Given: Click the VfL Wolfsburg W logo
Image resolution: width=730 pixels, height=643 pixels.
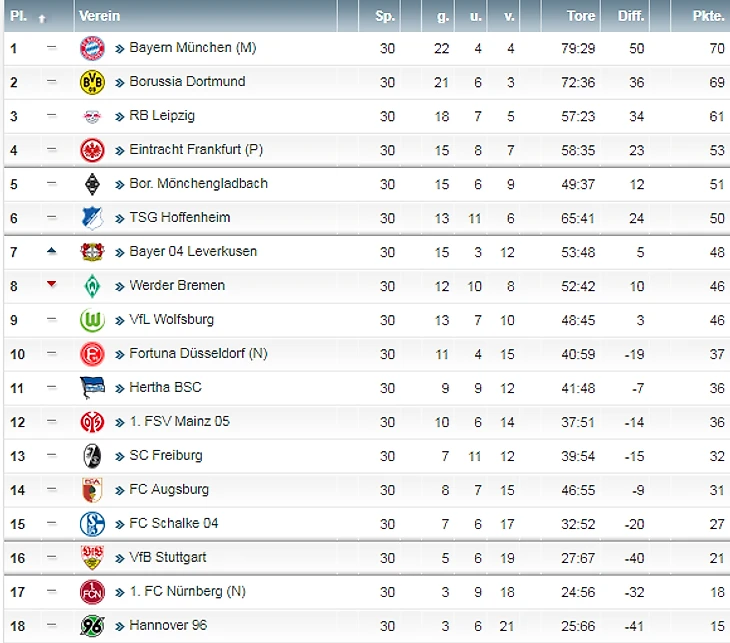Looking at the screenshot, I should pos(92,320).
